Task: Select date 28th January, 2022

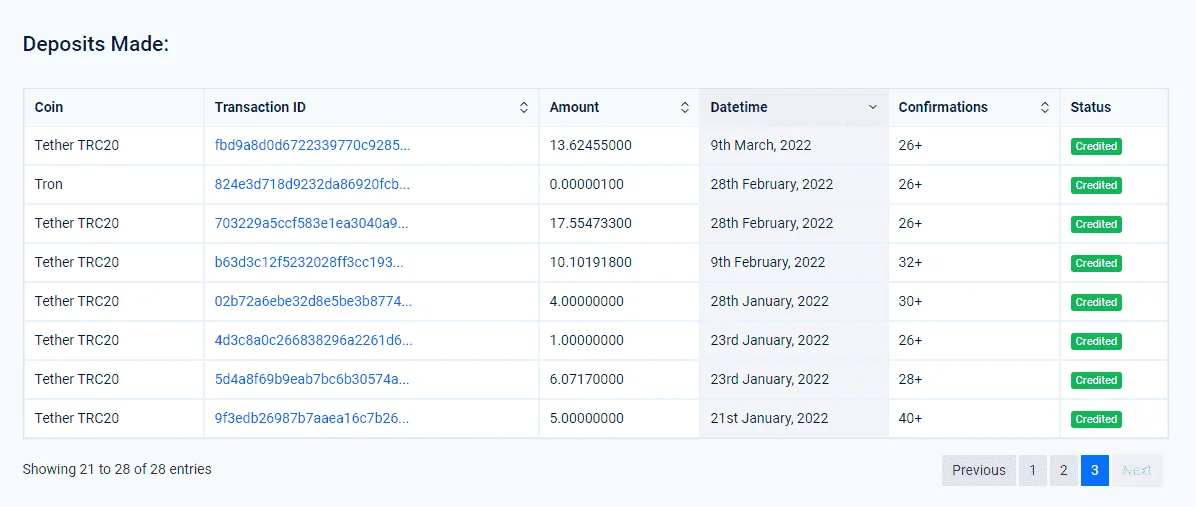Action: tap(769, 301)
